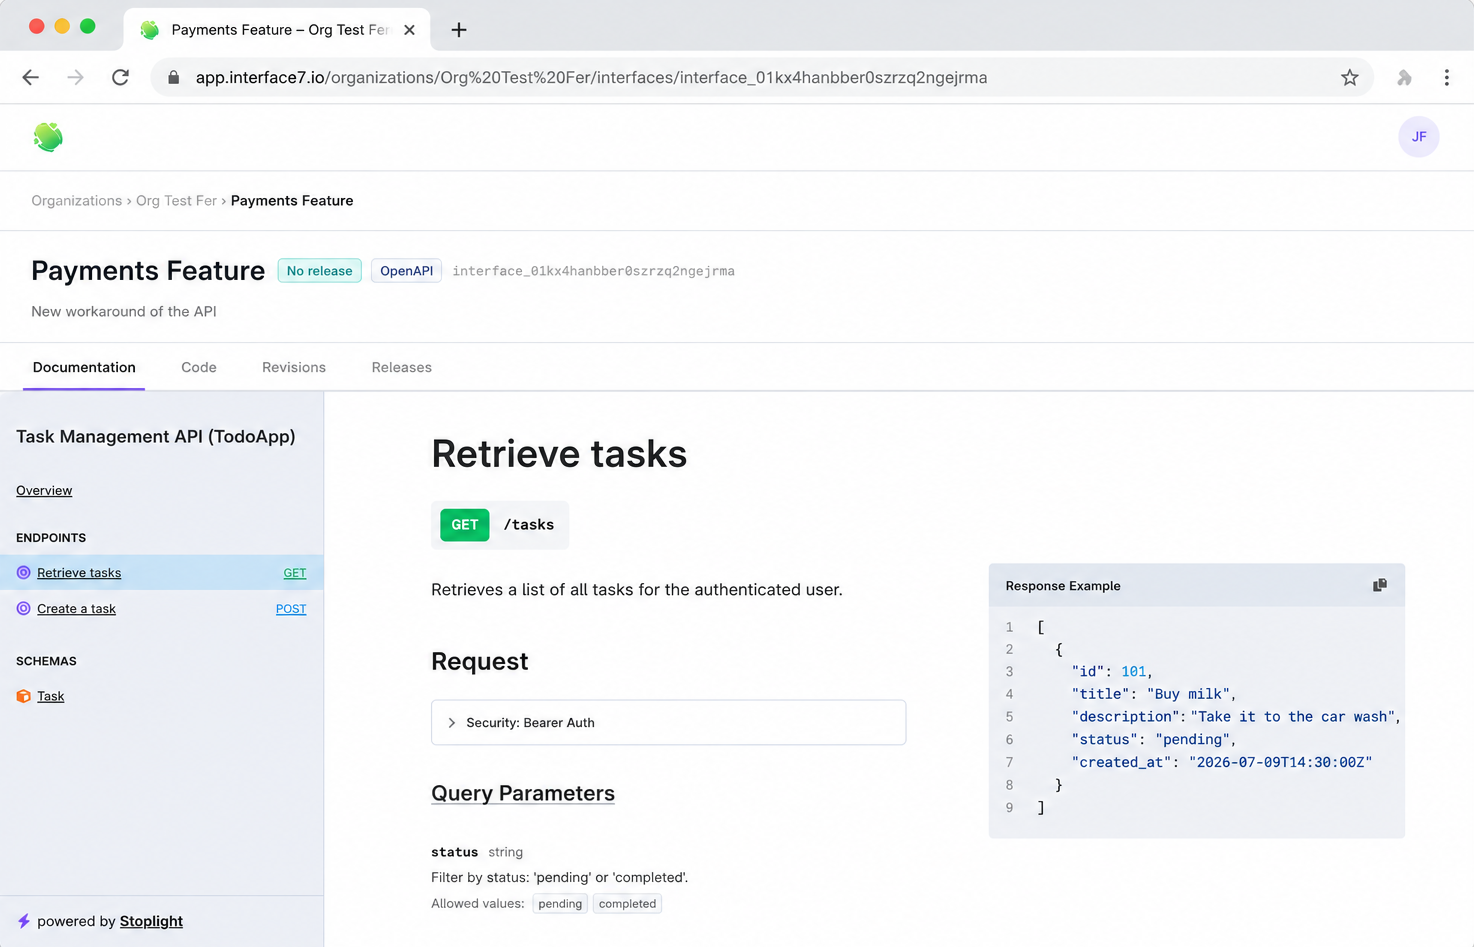Click the pending allowed value chip

tap(560, 904)
